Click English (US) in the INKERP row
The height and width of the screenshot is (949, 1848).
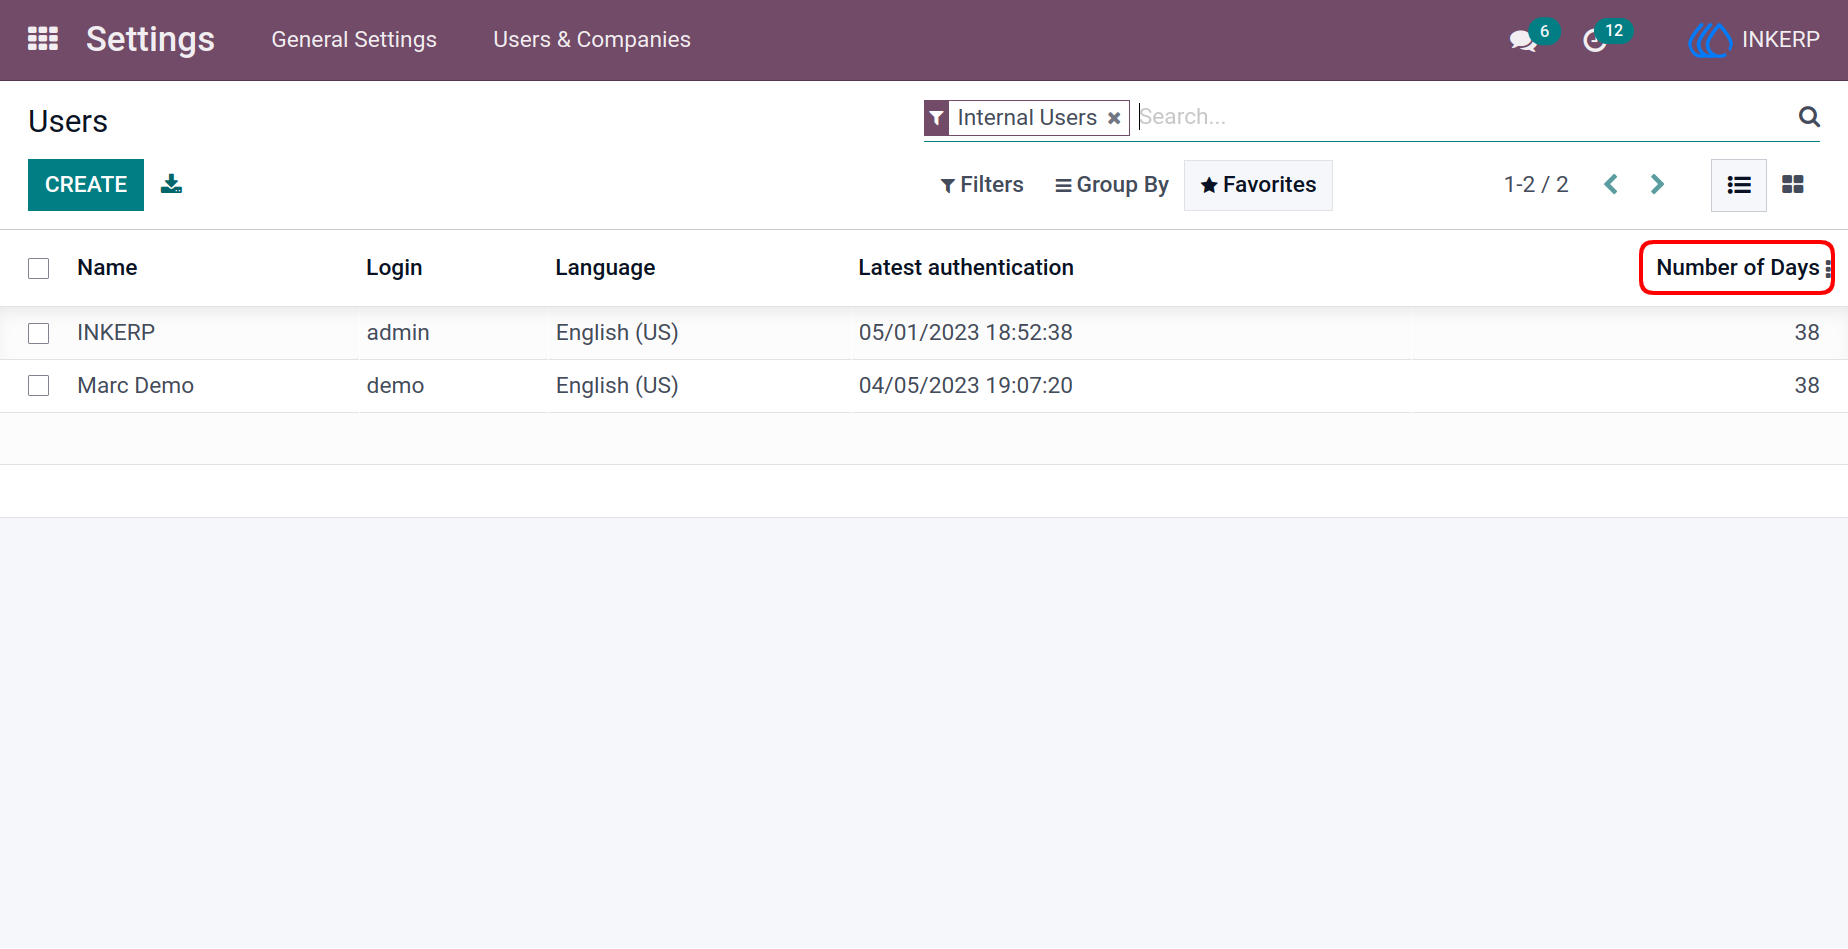617,333
